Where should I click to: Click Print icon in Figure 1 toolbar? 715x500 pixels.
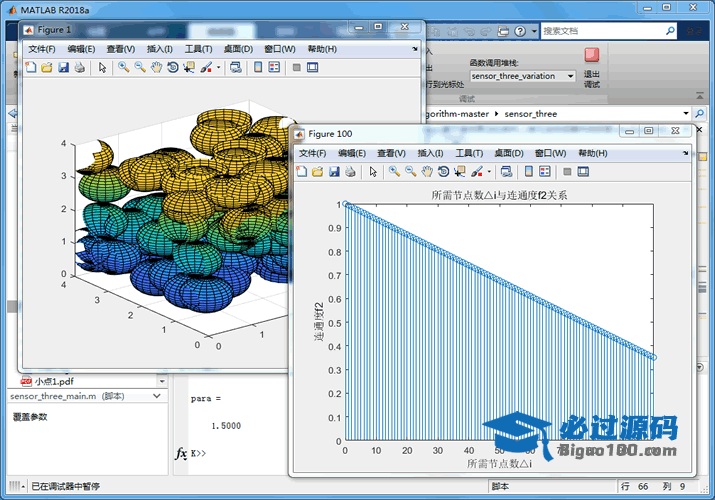(79, 67)
